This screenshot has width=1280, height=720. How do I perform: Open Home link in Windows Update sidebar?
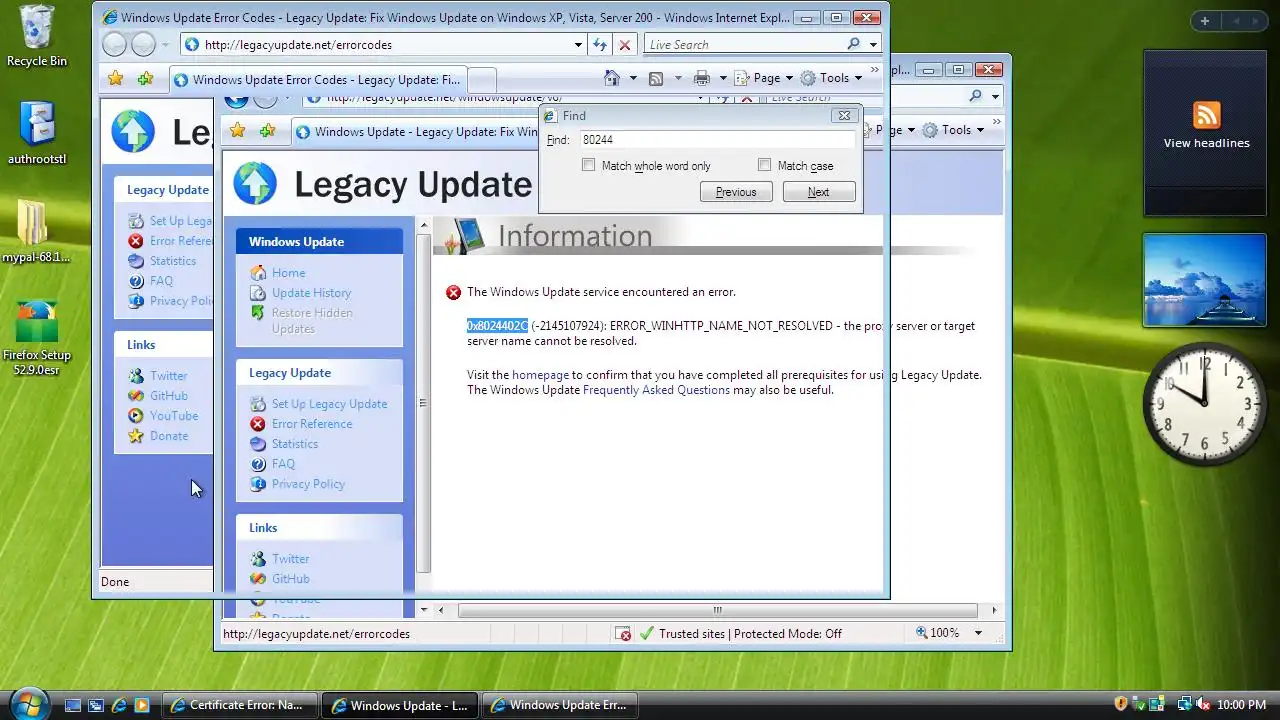pyautogui.click(x=288, y=273)
